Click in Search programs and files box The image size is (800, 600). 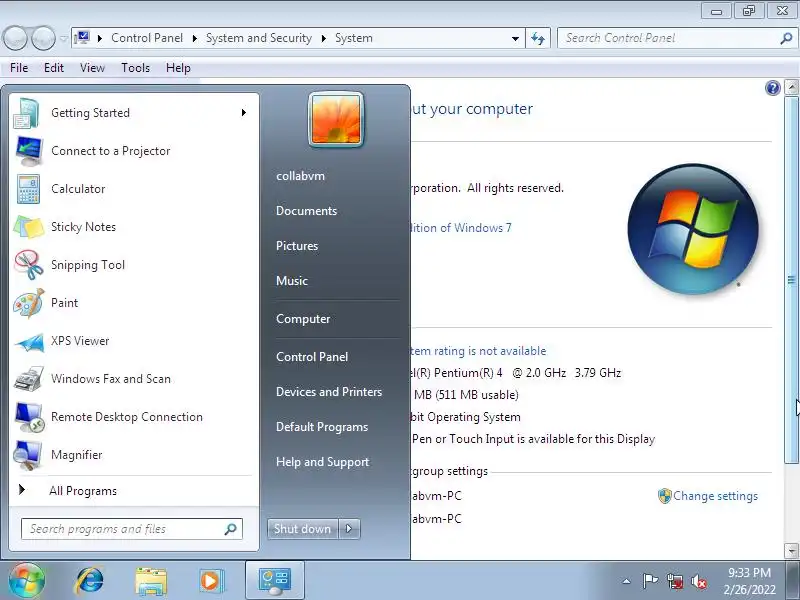pyautogui.click(x=132, y=529)
